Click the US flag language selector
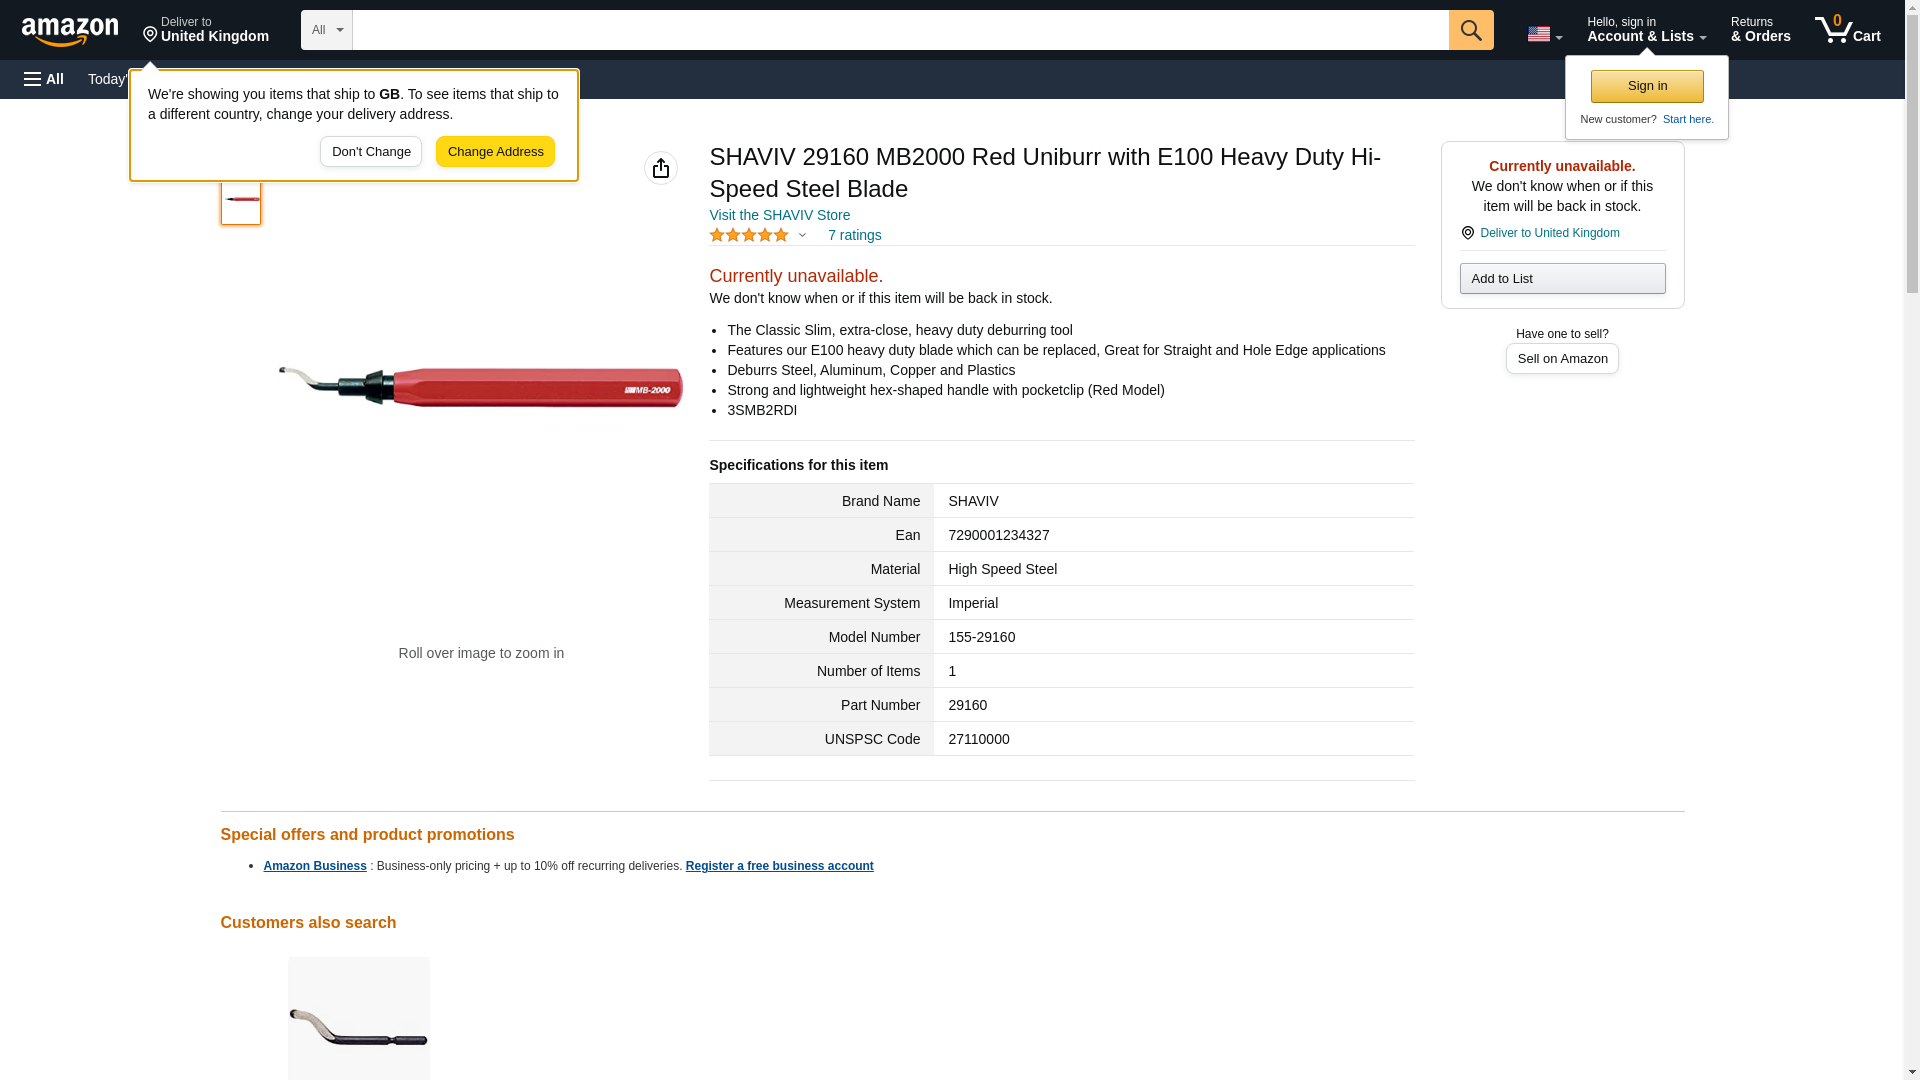The height and width of the screenshot is (1080, 1920). (1544, 34)
